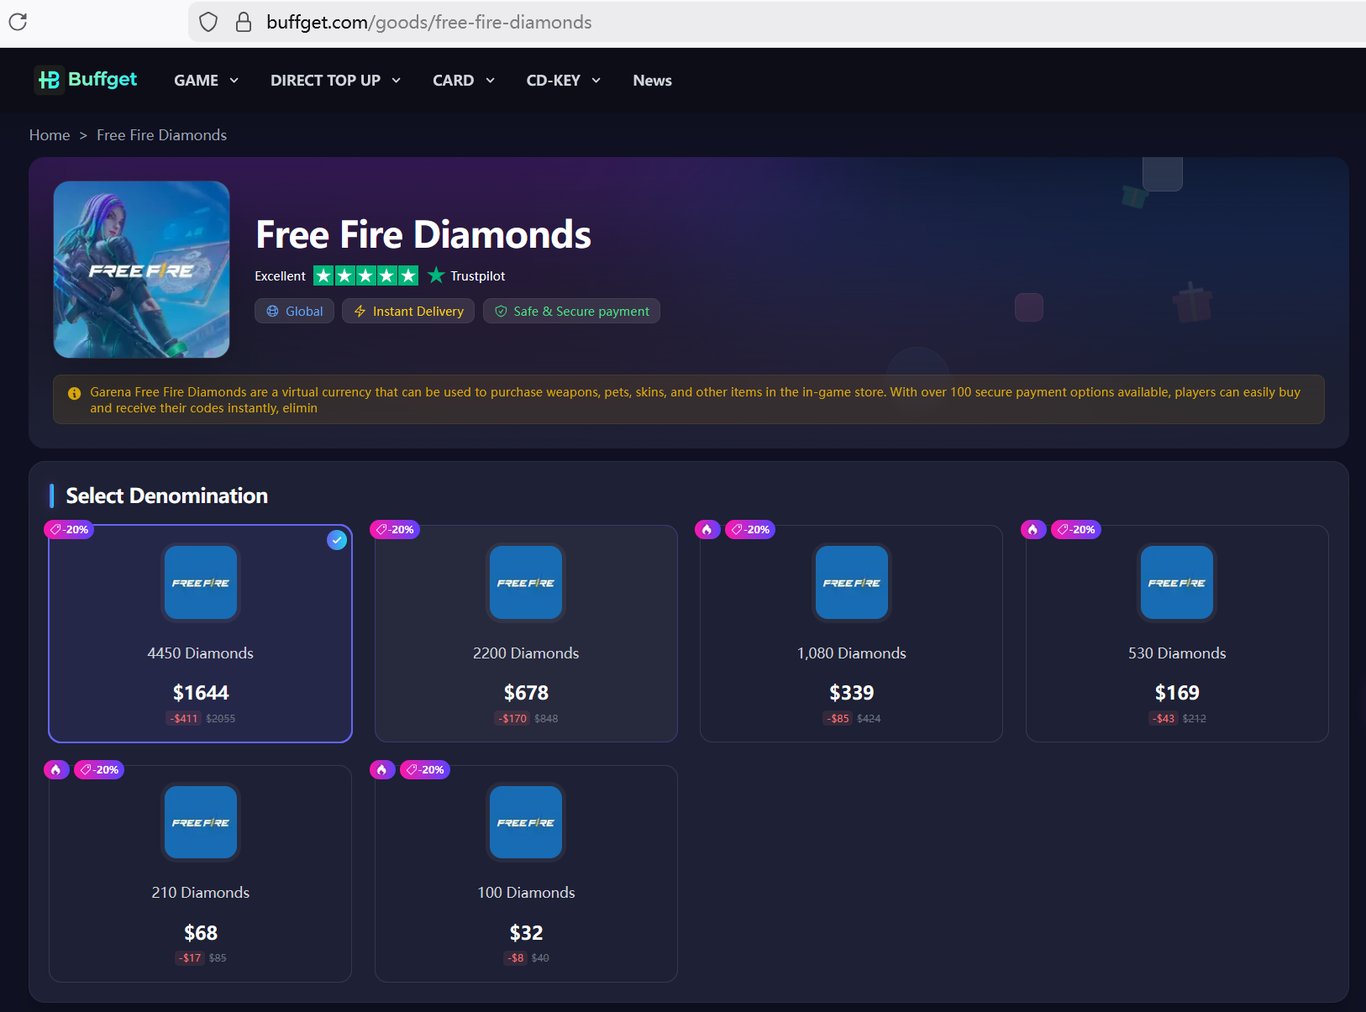Click the $678 price
The width and height of the screenshot is (1366, 1012).
pyautogui.click(x=526, y=693)
